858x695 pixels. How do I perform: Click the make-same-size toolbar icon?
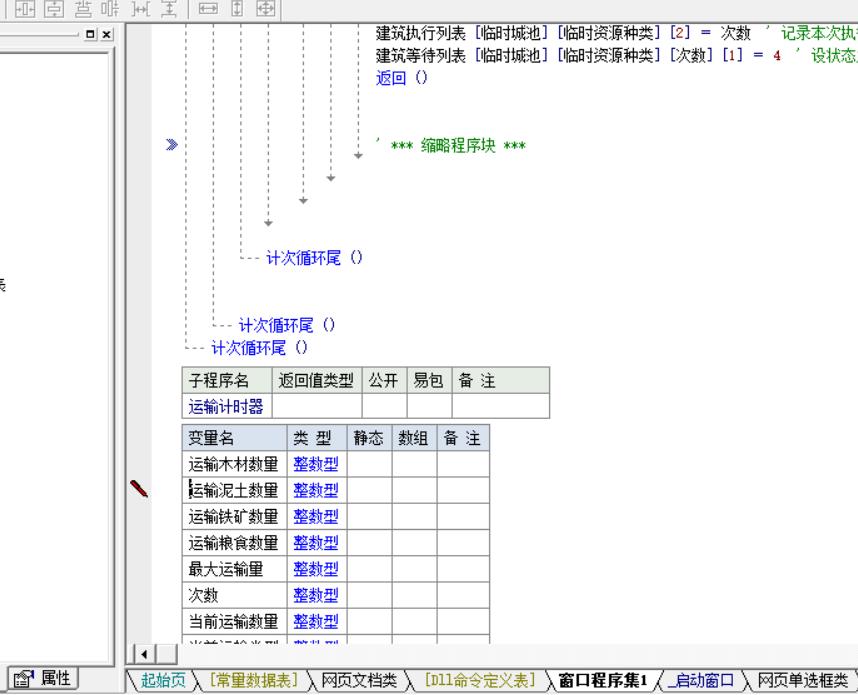(265, 8)
